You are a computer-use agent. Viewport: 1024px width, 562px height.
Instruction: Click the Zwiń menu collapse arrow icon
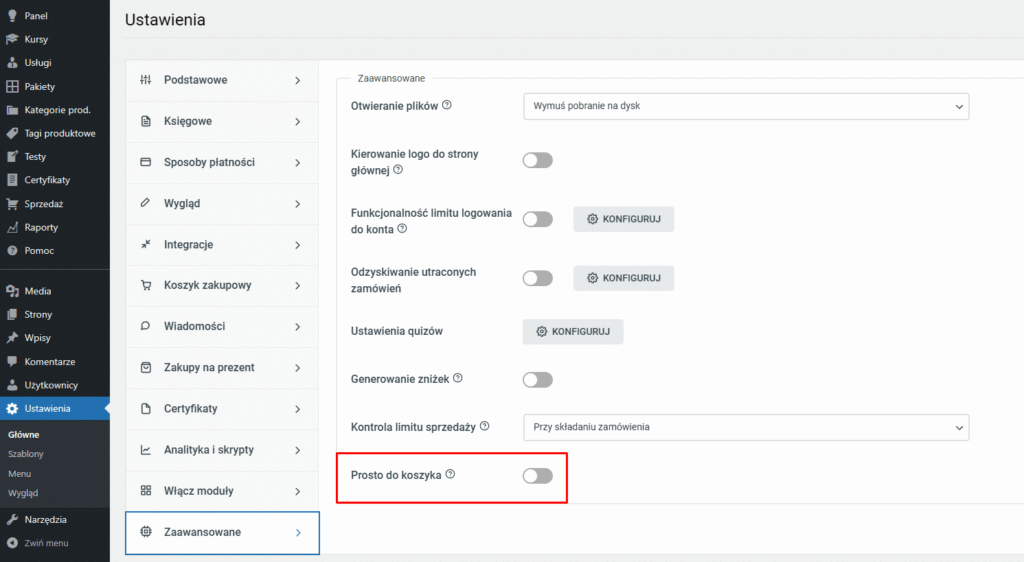[x=12, y=543]
